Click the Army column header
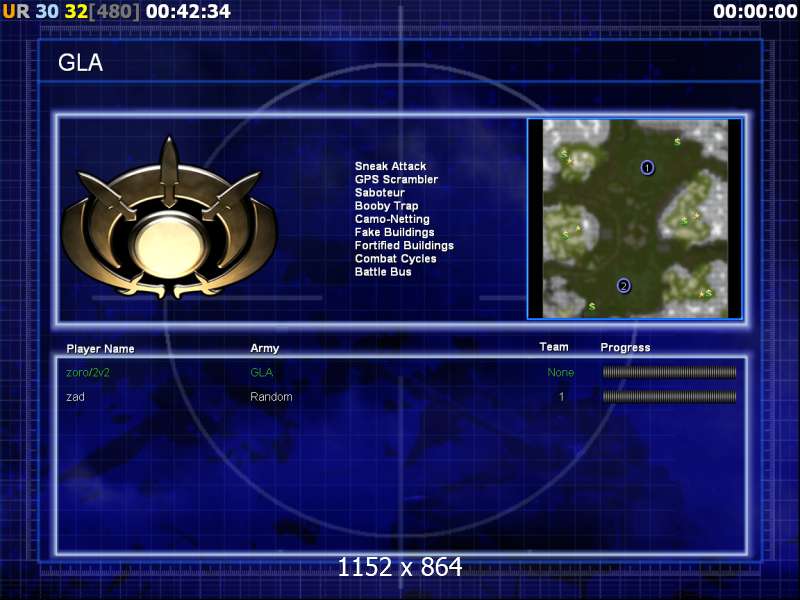 [264, 348]
